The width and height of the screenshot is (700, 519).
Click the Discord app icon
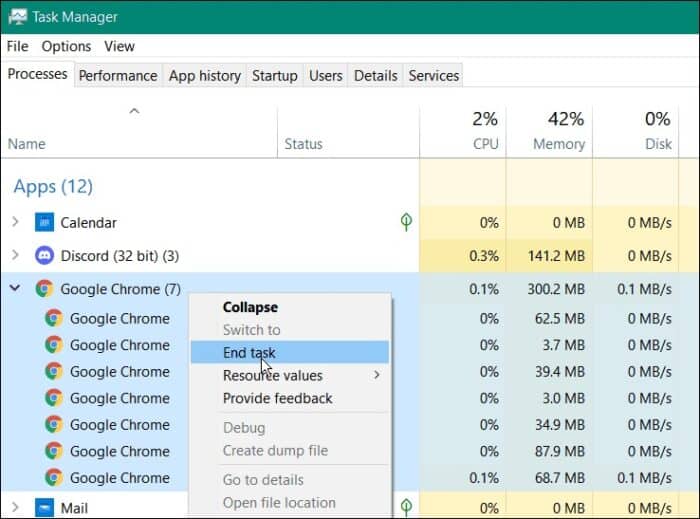tap(44, 255)
